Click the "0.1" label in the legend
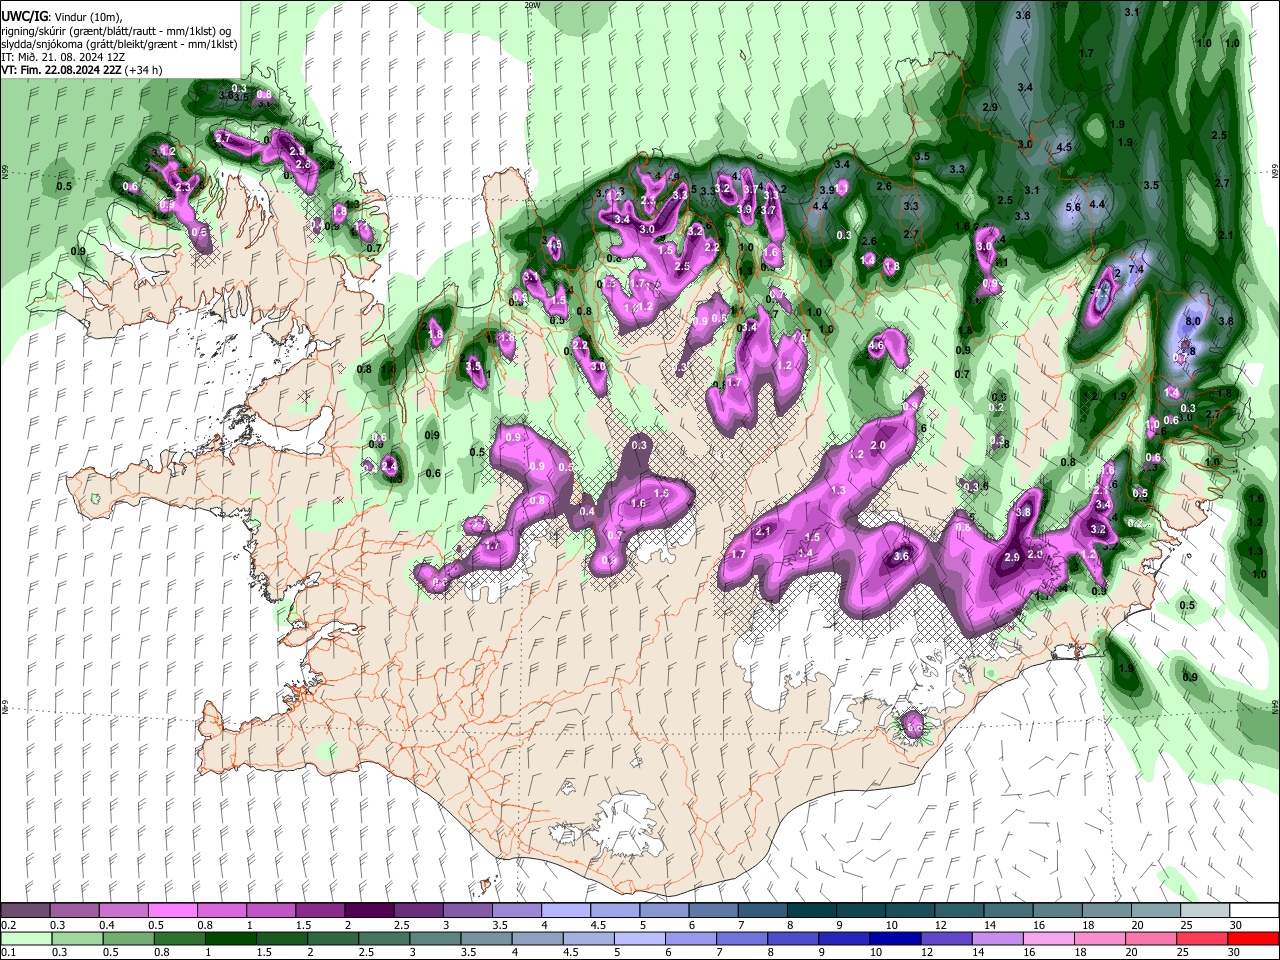 pos(8,952)
